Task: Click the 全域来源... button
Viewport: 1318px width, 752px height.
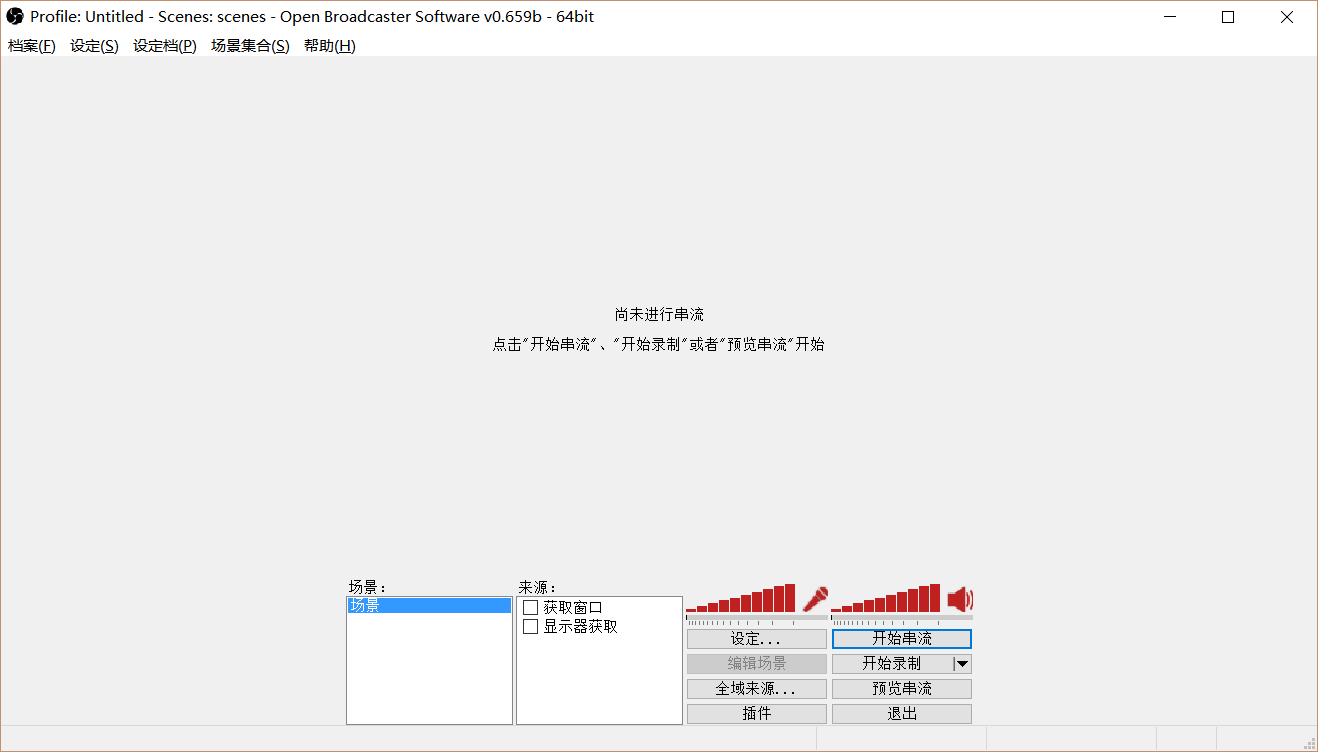Action: (757, 689)
